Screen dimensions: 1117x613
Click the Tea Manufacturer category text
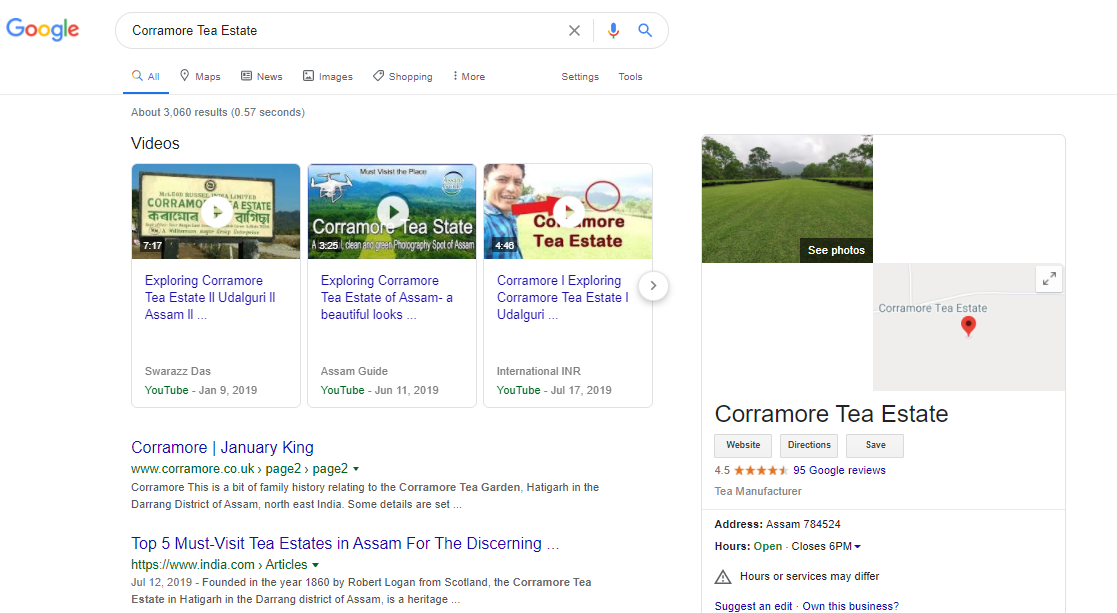point(758,491)
